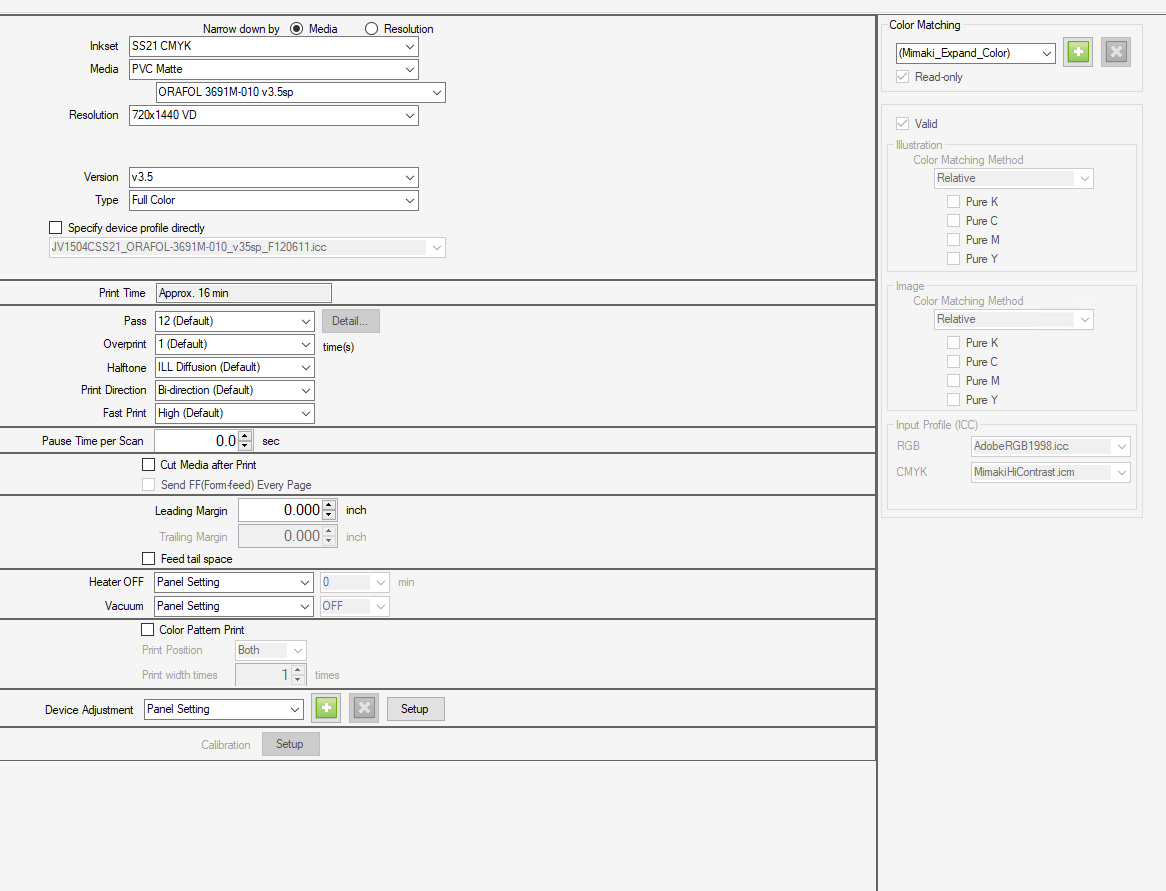This screenshot has width=1166, height=891.
Task: Increase the Print width times value
Action: (x=298, y=670)
